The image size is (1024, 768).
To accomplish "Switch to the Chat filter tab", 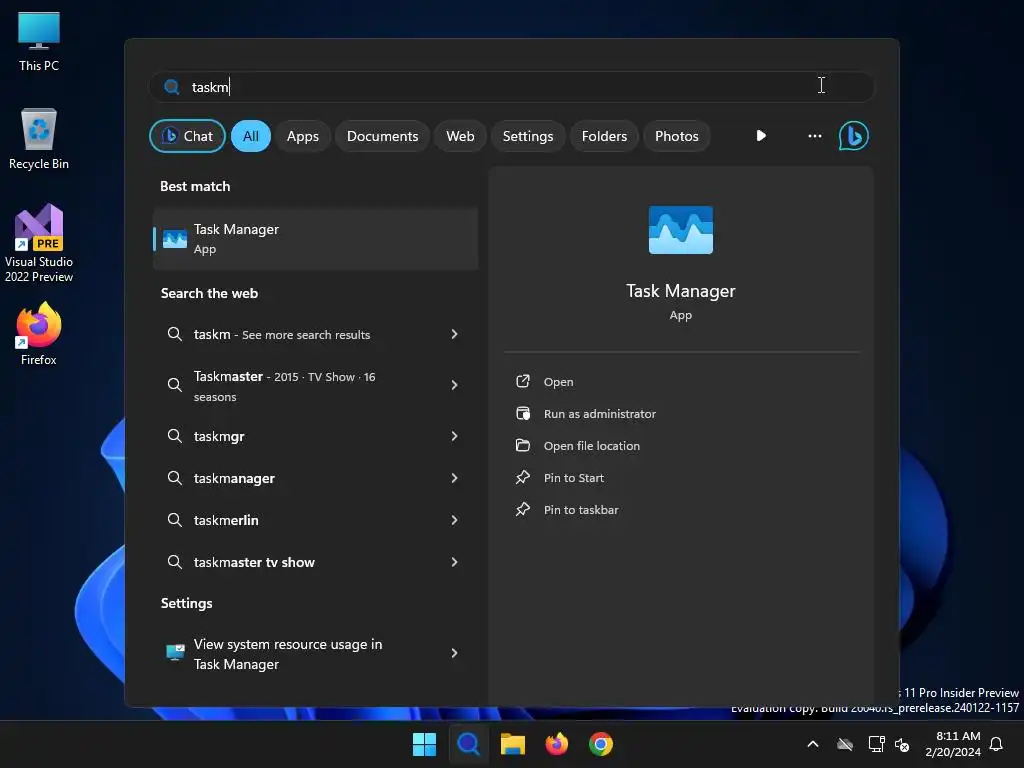I will tap(187, 136).
